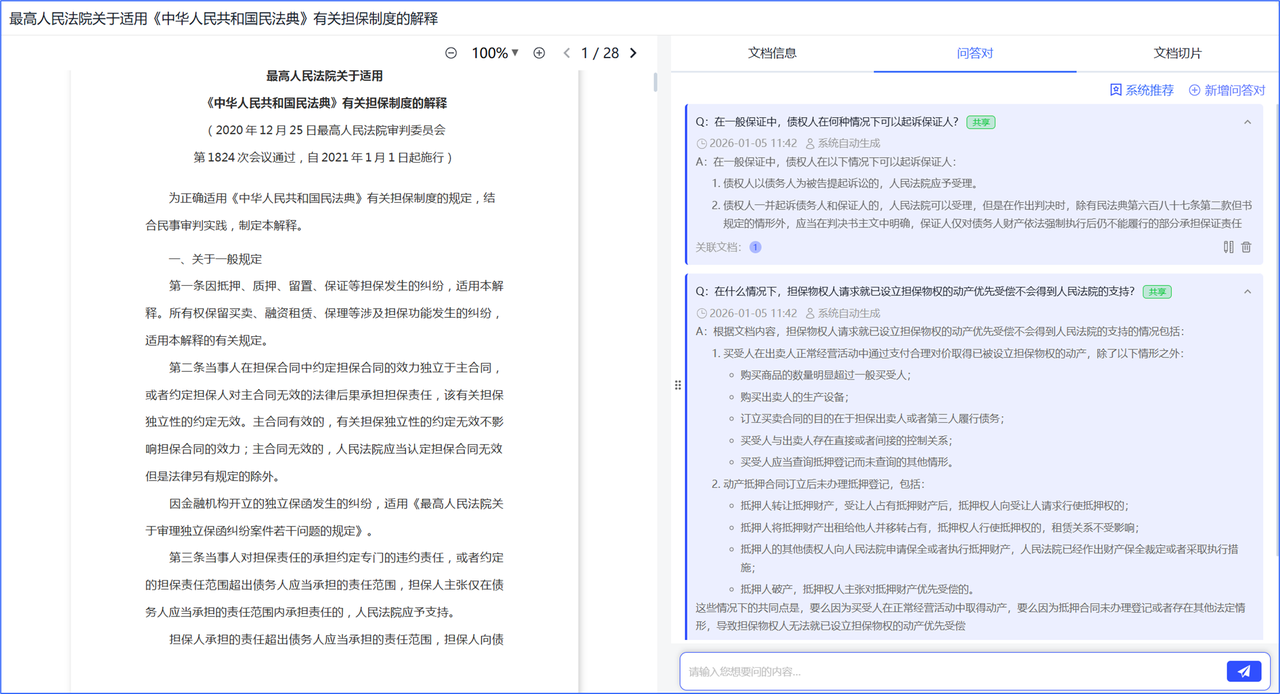
Task: Edit the first Q&A pair via pencil icon
Action: click(x=1228, y=246)
